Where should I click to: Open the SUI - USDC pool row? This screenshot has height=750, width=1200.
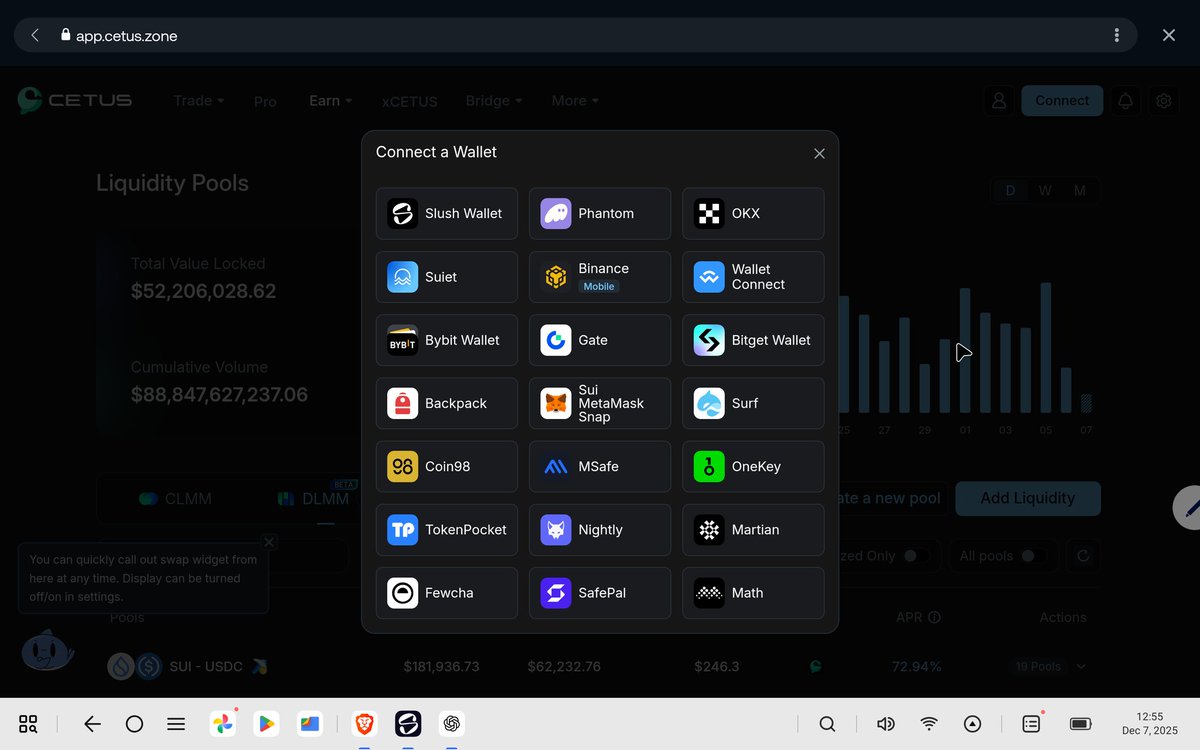pos(600,666)
